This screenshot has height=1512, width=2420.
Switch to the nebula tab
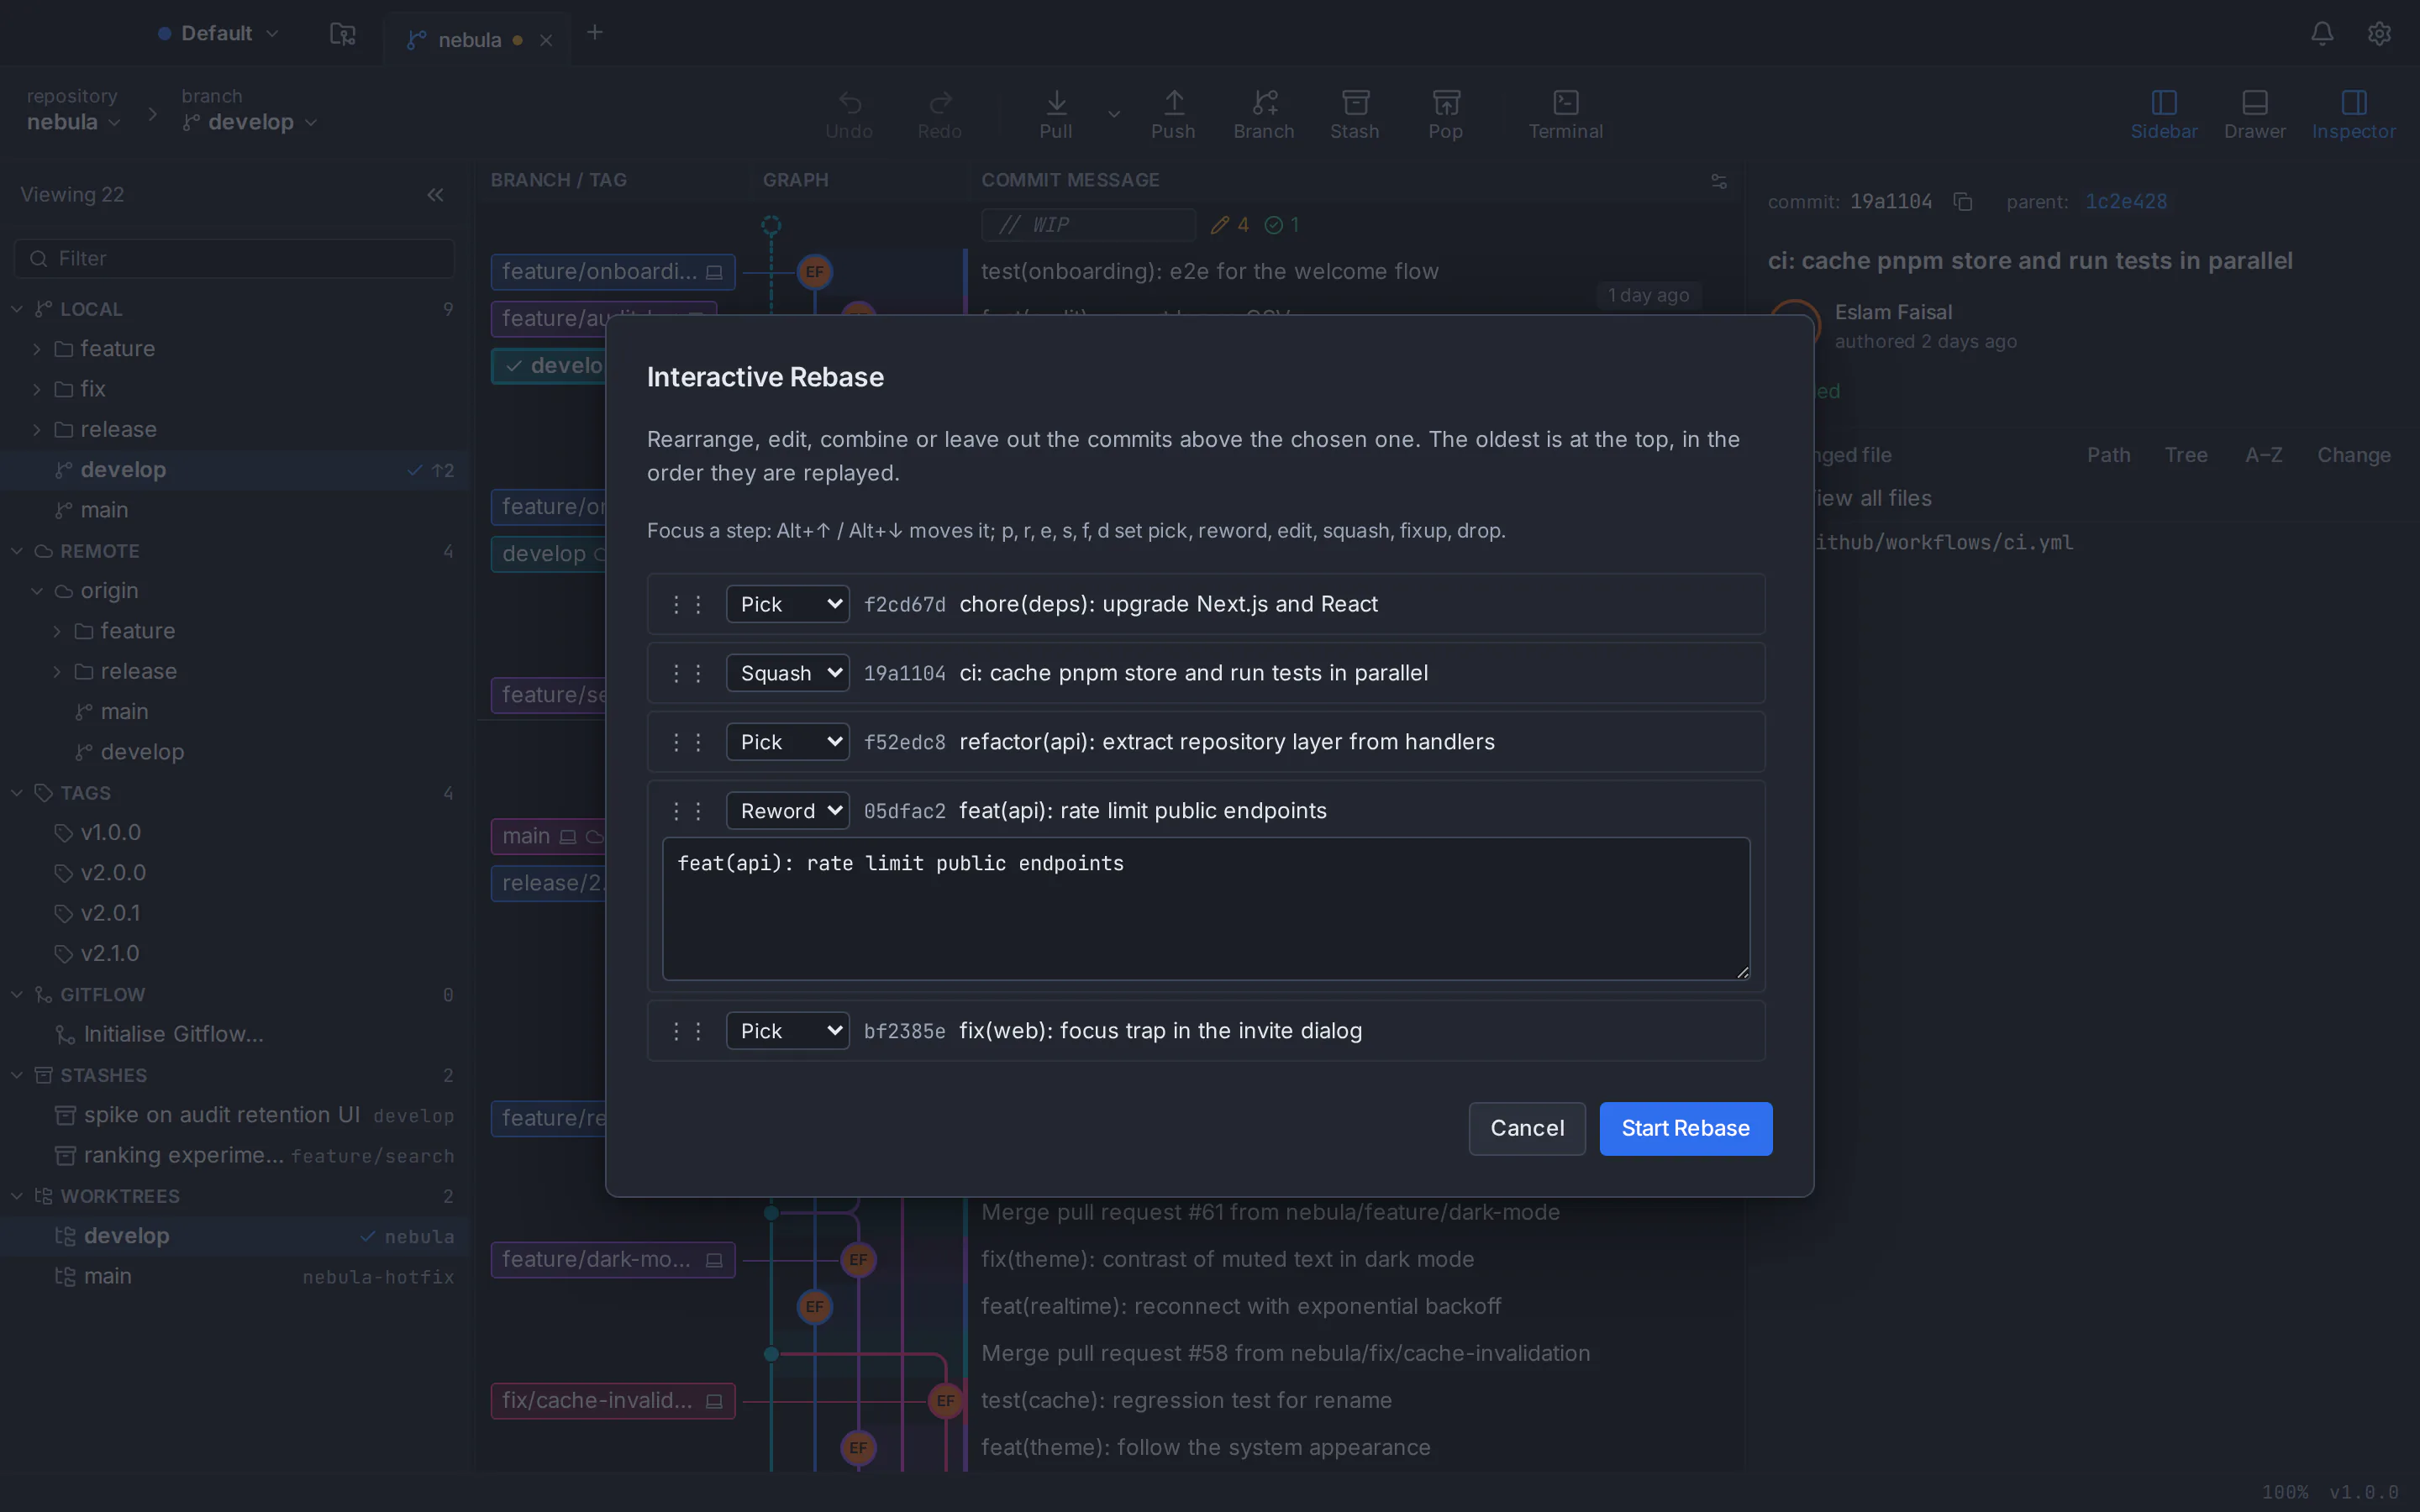pos(469,40)
